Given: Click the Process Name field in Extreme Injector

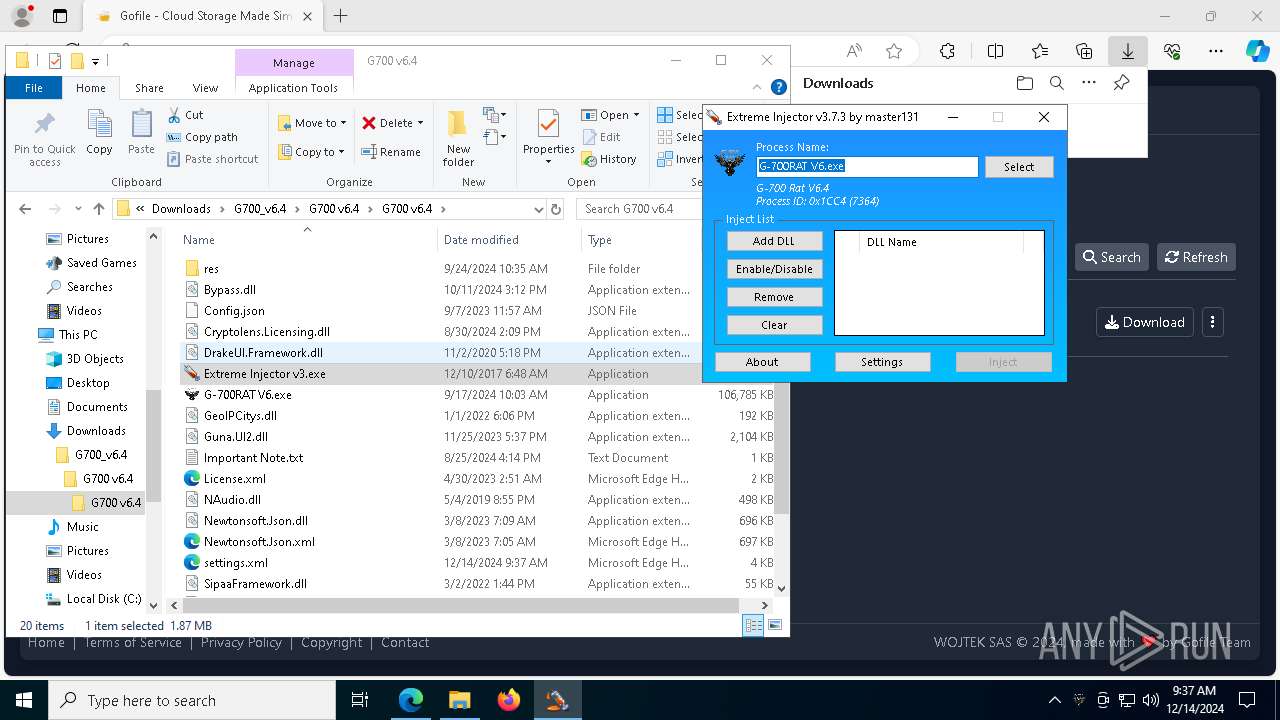Looking at the screenshot, I should click(x=867, y=167).
